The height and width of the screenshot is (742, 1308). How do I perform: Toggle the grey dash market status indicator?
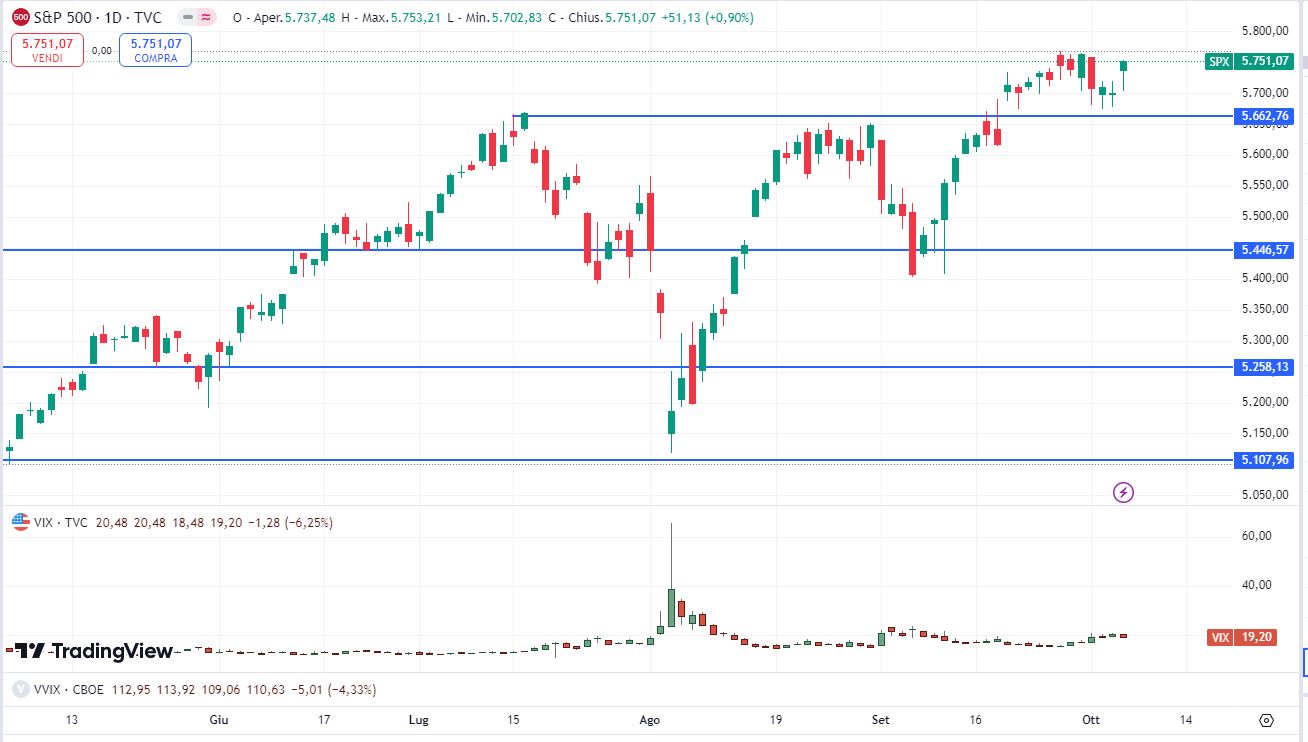pyautogui.click(x=188, y=17)
